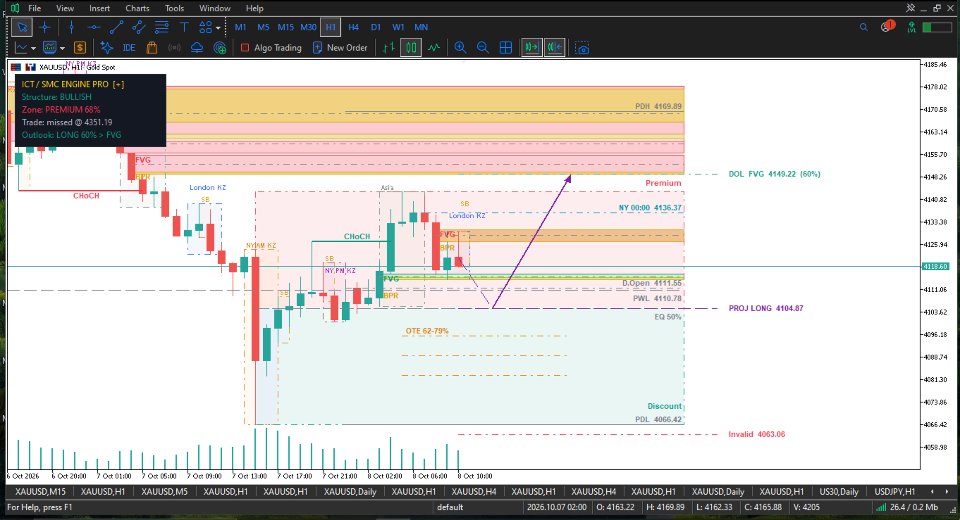Click the unpin icon in title bar

[910, 8]
